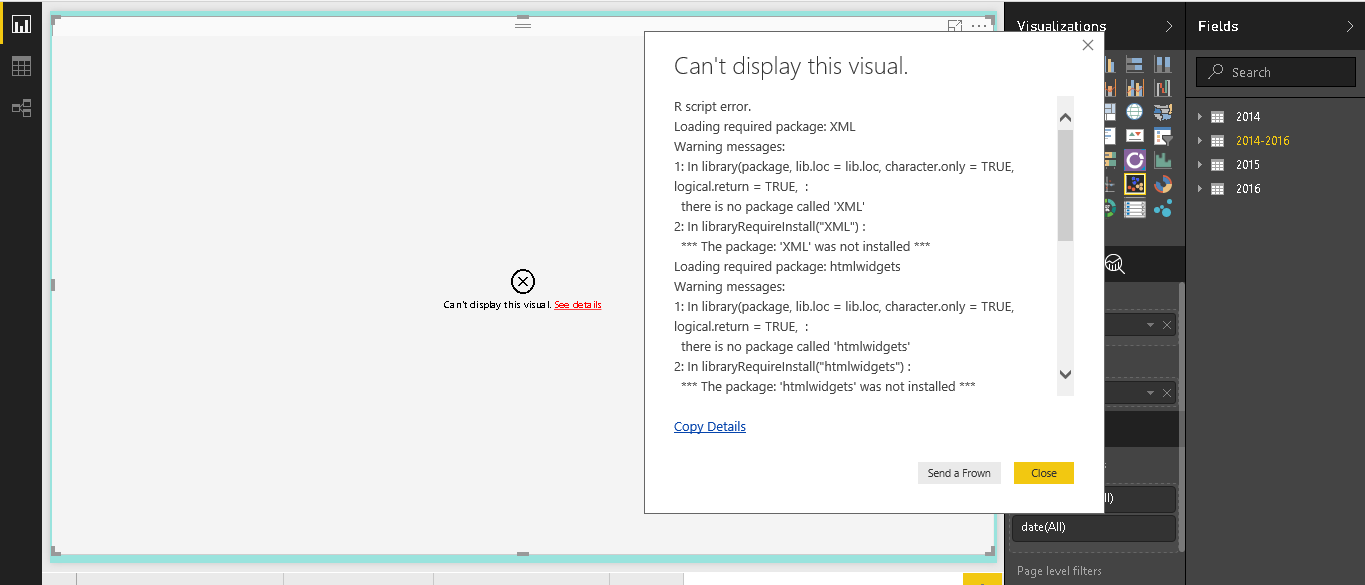Select the ribbon chart visualization icon
This screenshot has height=585, width=1365.
coord(1163,88)
